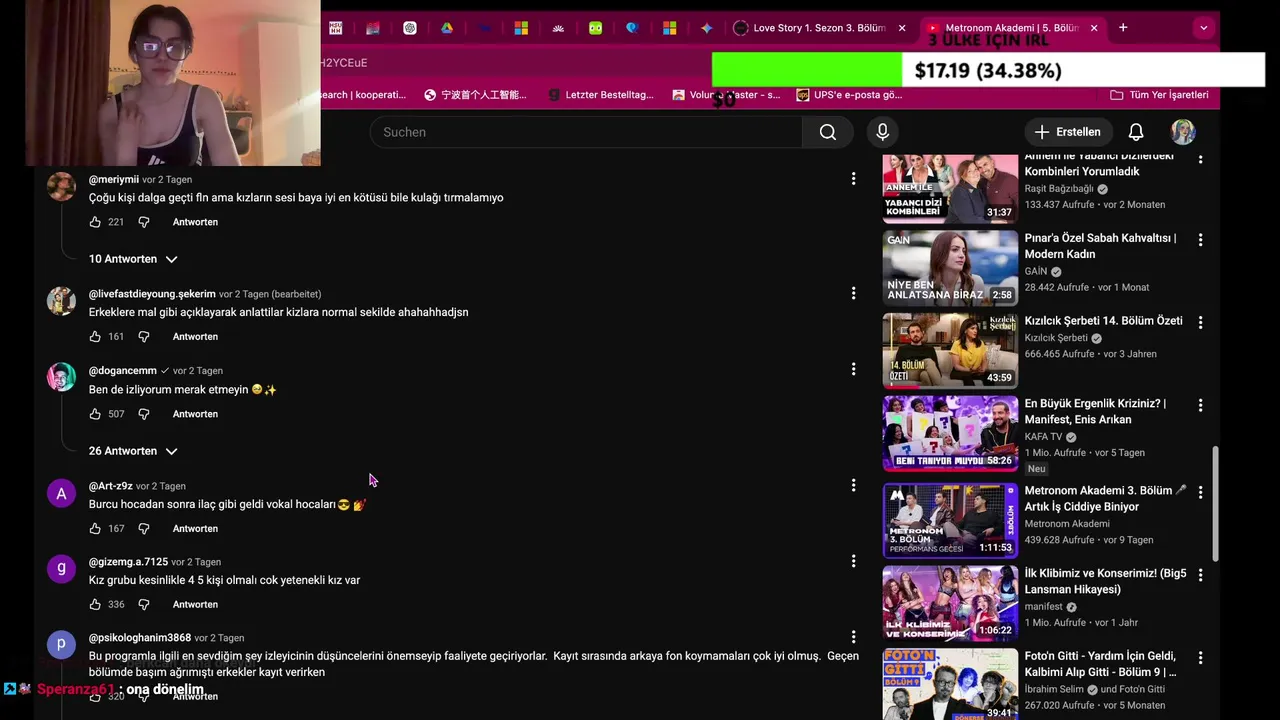Dislike the comment by @livefastdieyoung.şekerim

(x=143, y=337)
